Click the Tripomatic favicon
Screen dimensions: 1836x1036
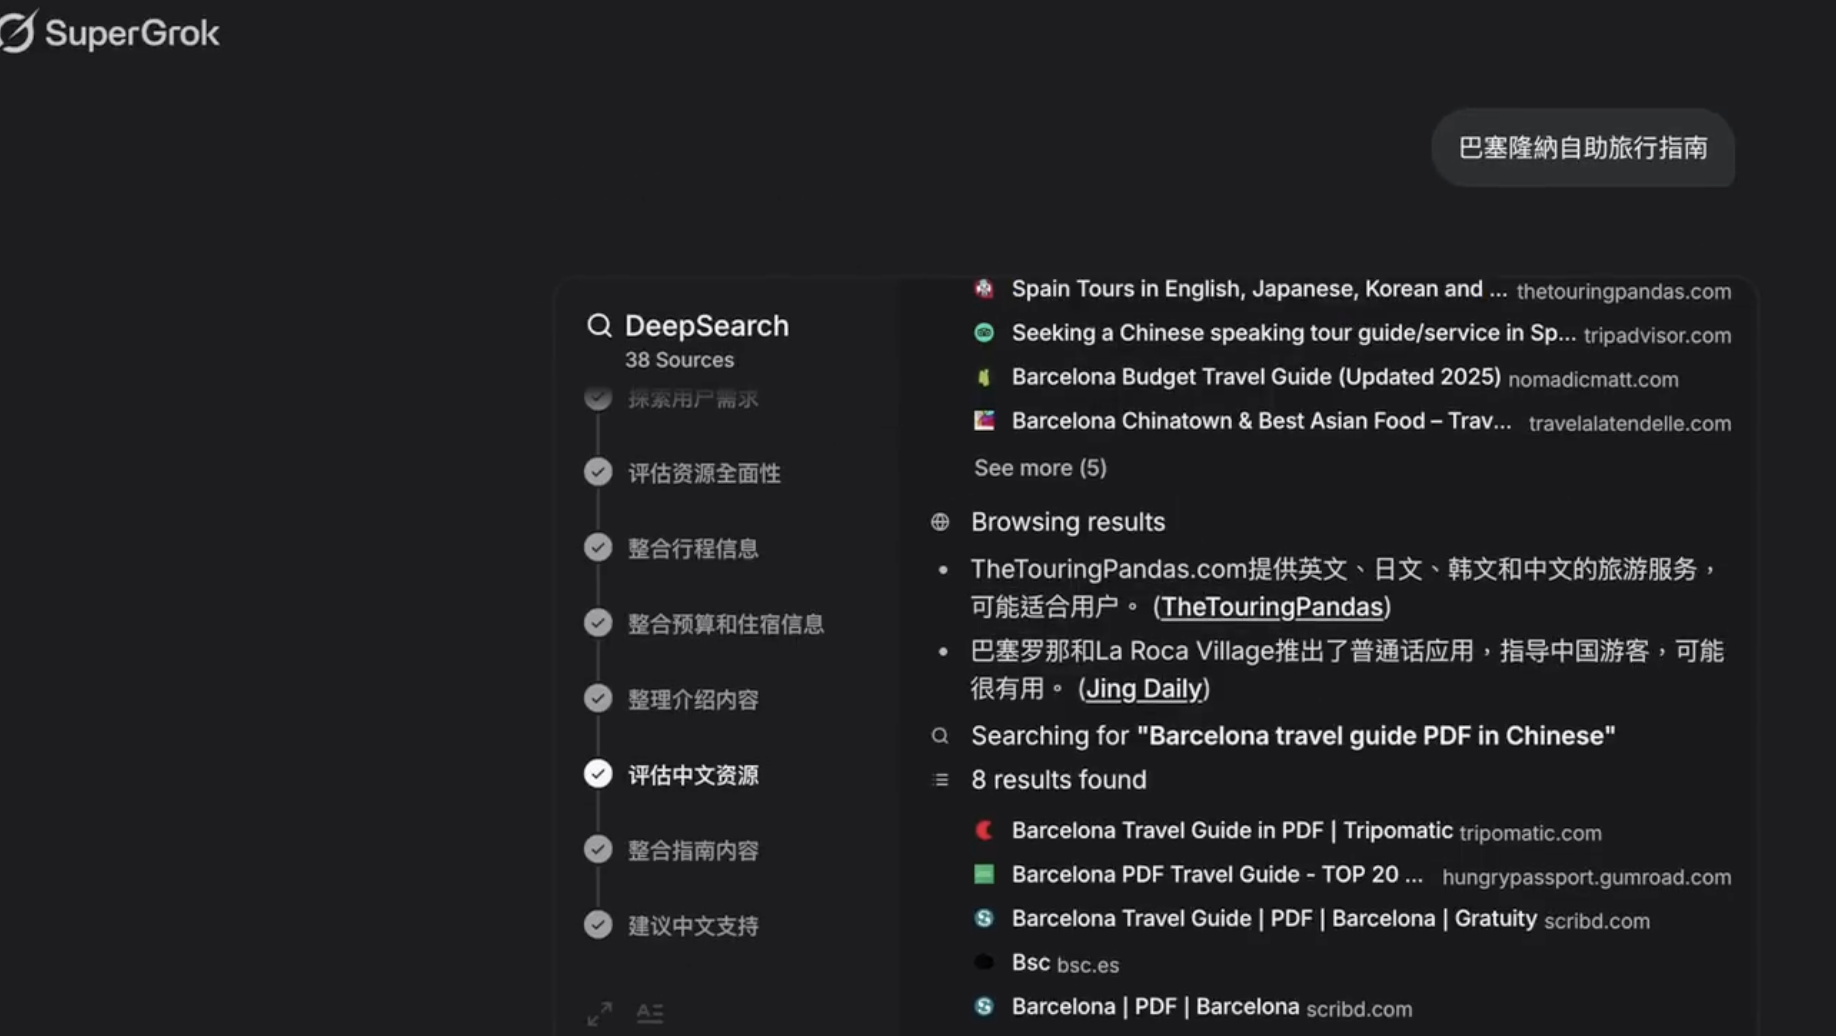point(984,830)
